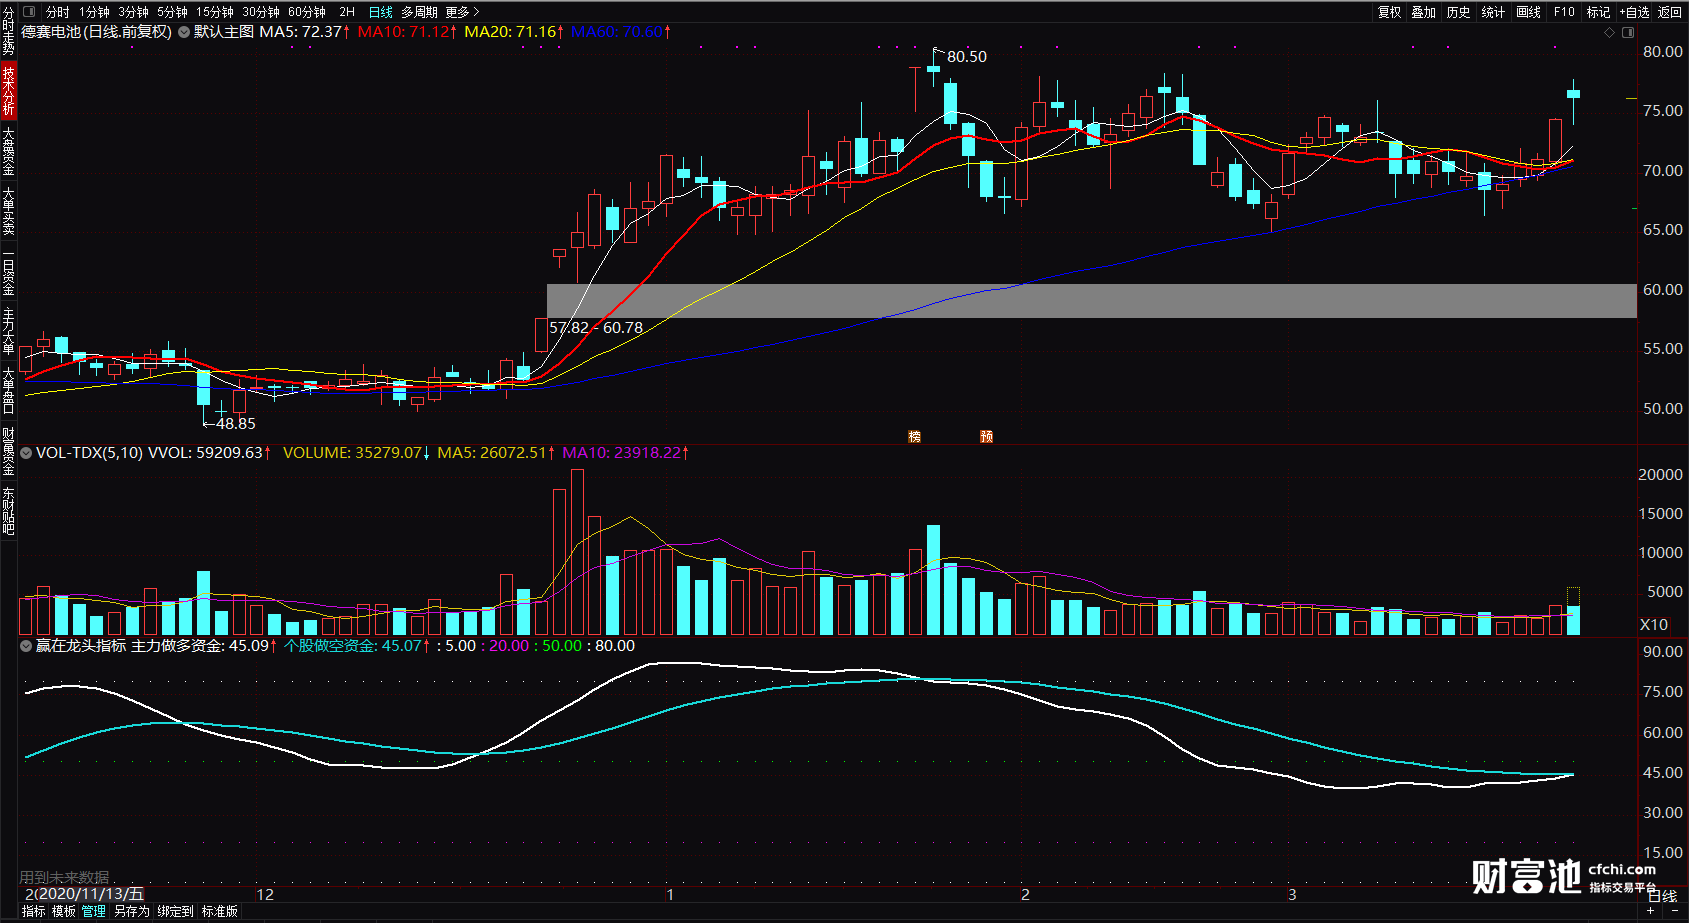
Task: Click the X10 volume scale label
Action: 1654,624
